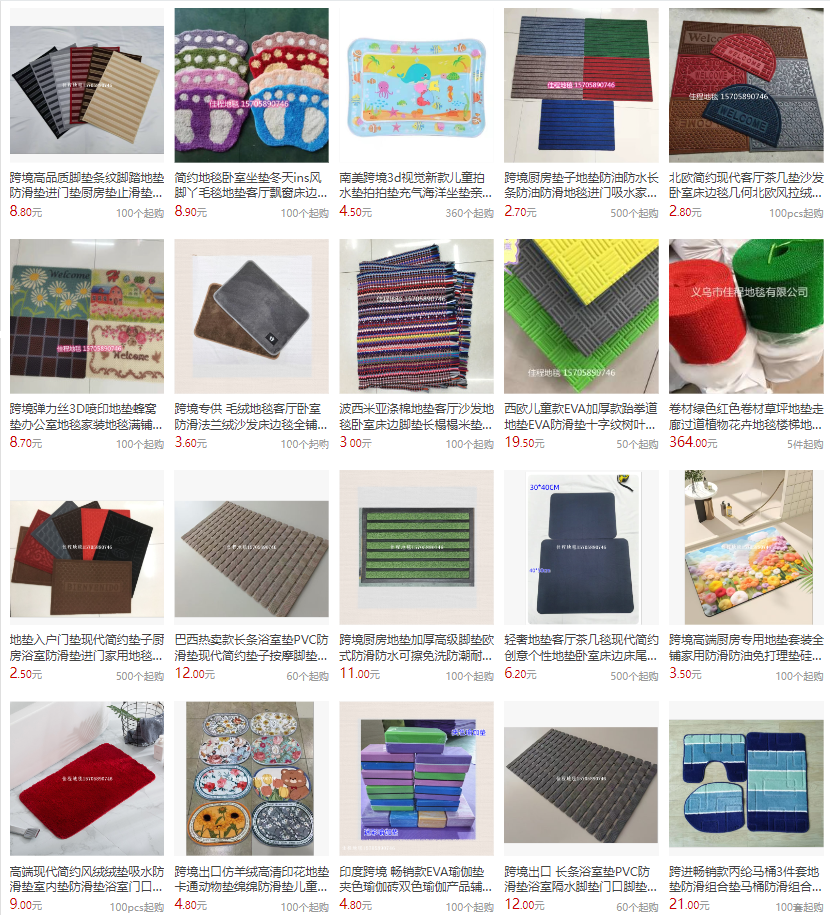
Task: View the green-striped kitchen mat image
Action: 416,547
